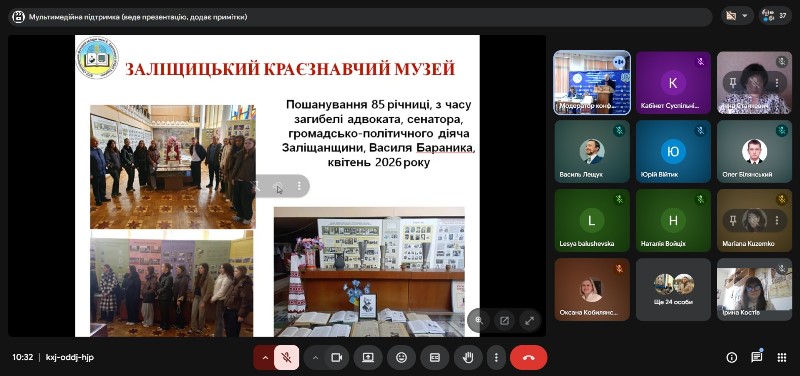Viewport: 800px width, 376px height.
Task: Click the museum display case photo in slide
Action: [369, 271]
